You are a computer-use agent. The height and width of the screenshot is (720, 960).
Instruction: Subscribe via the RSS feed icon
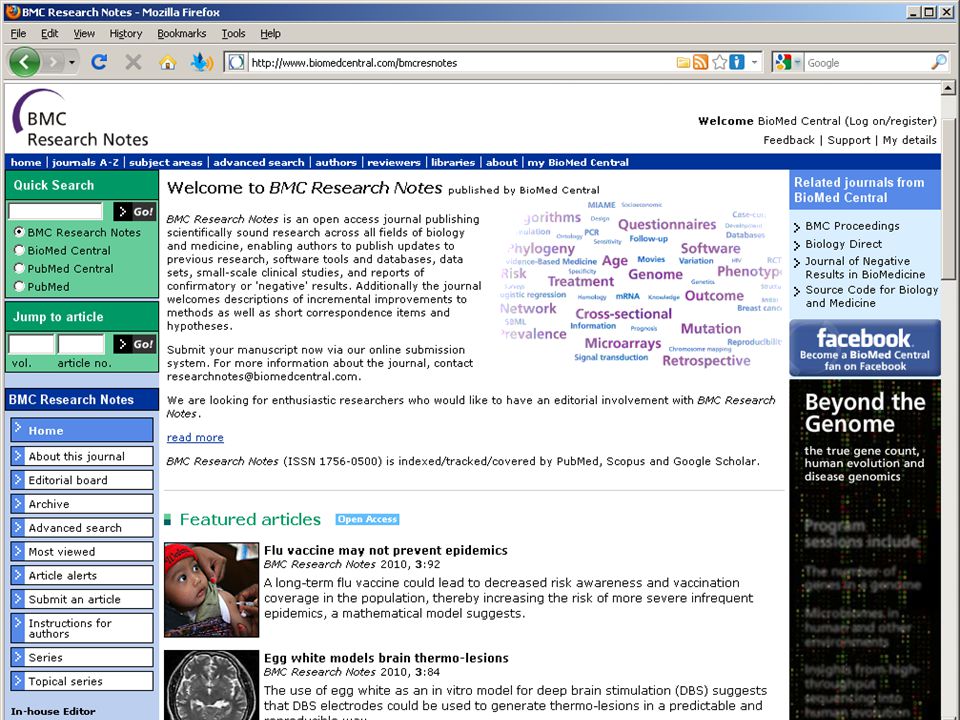(700, 62)
